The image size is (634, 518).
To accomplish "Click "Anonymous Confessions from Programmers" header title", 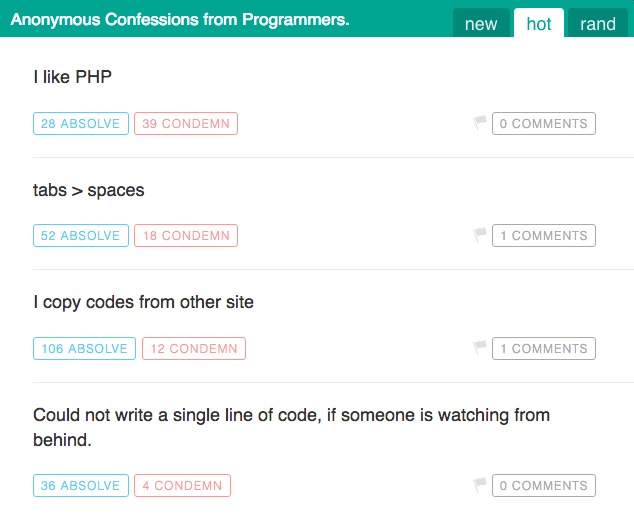I will pyautogui.click(x=180, y=20).
